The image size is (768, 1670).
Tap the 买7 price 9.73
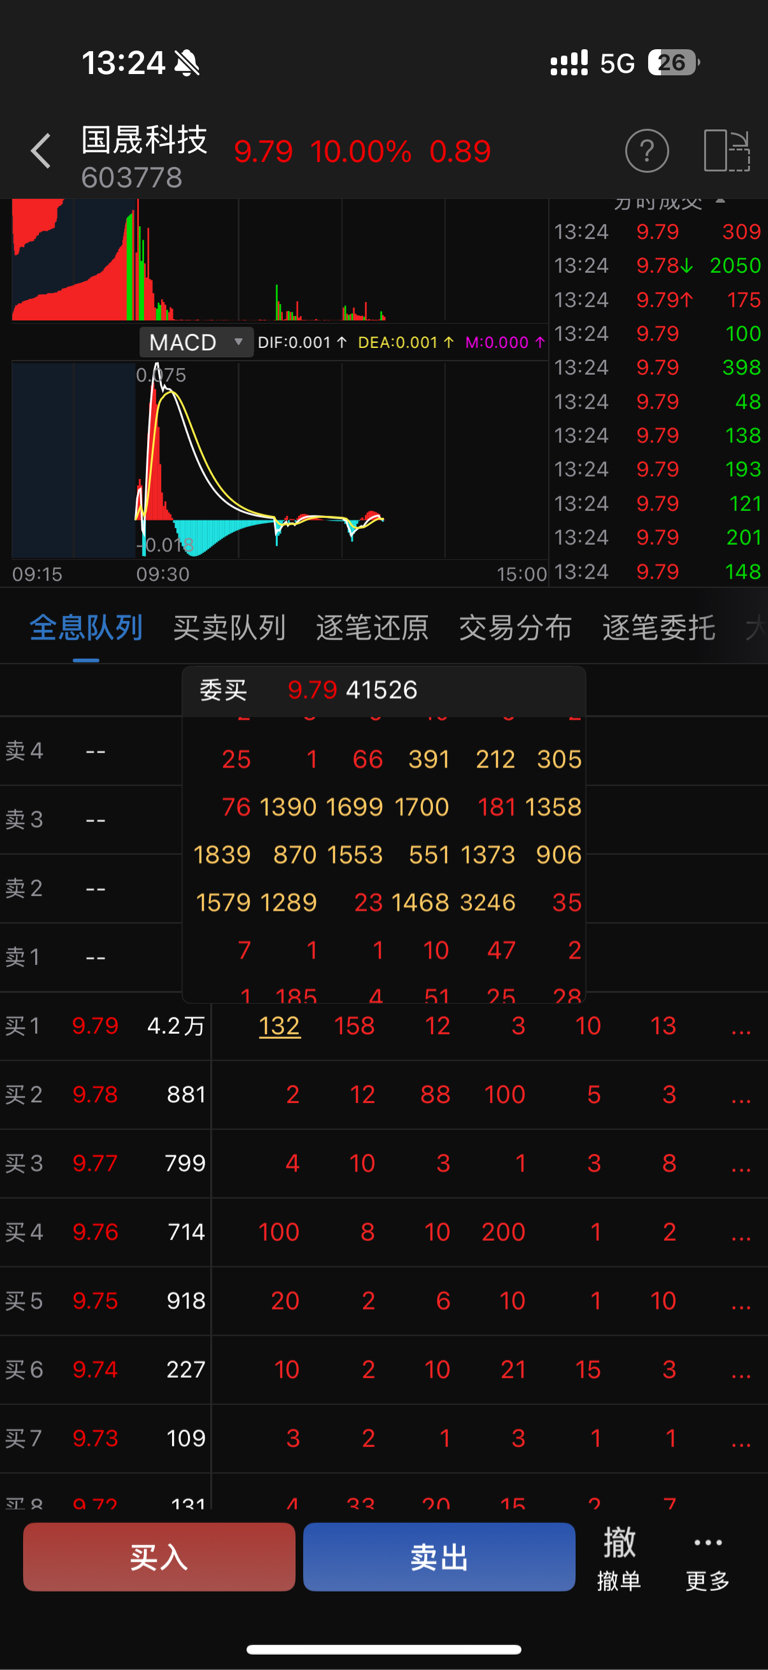pyautogui.click(x=95, y=1438)
